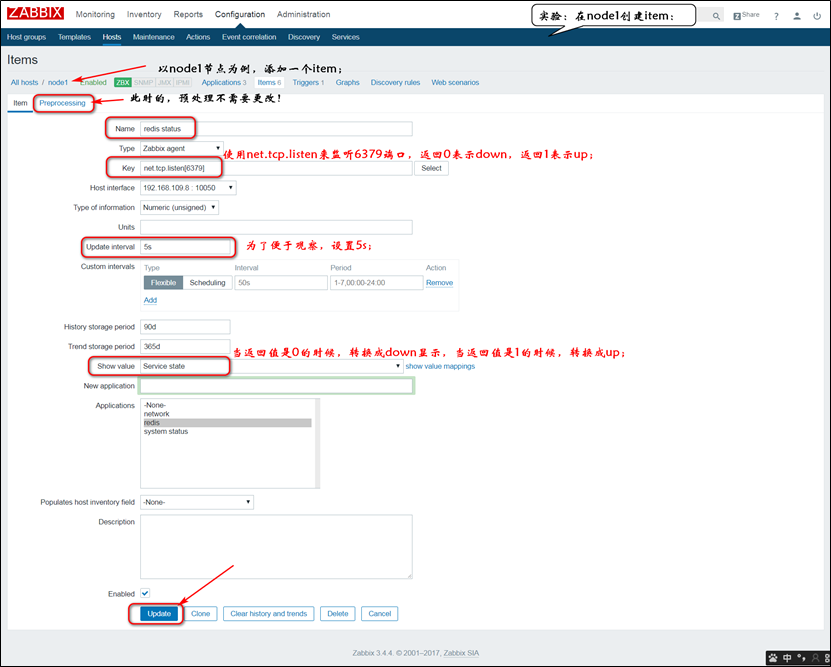The image size is (831, 667).
Task: Open Applications 3 link
Action: click(x=224, y=83)
